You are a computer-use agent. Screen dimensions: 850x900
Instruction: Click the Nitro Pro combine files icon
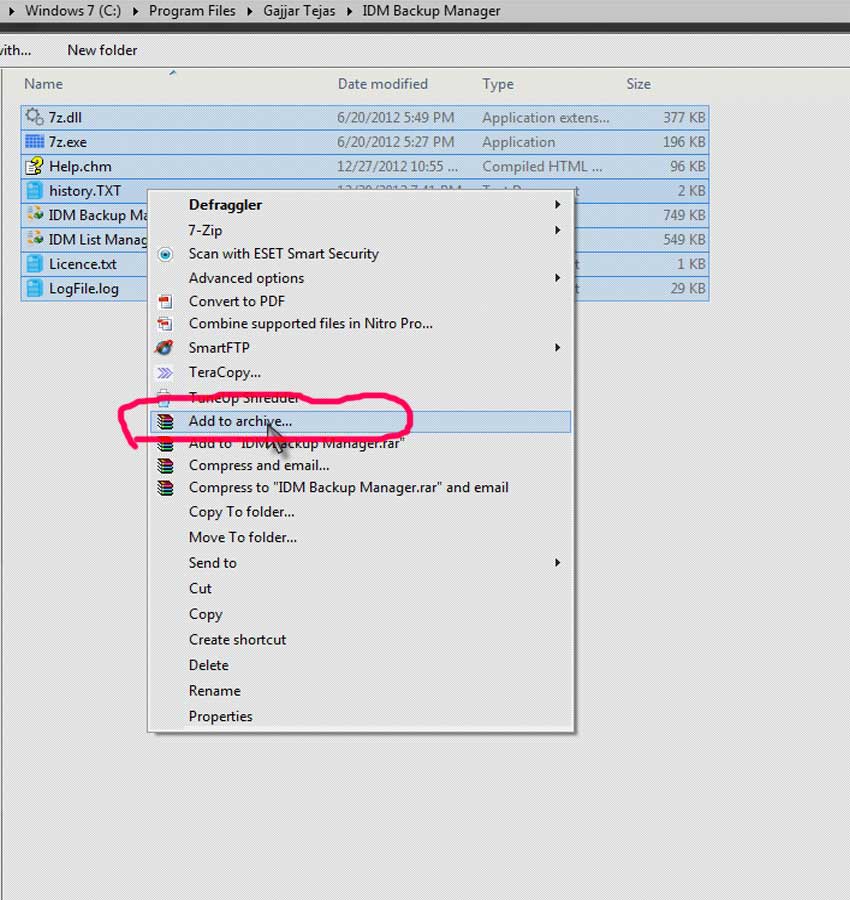coord(165,324)
